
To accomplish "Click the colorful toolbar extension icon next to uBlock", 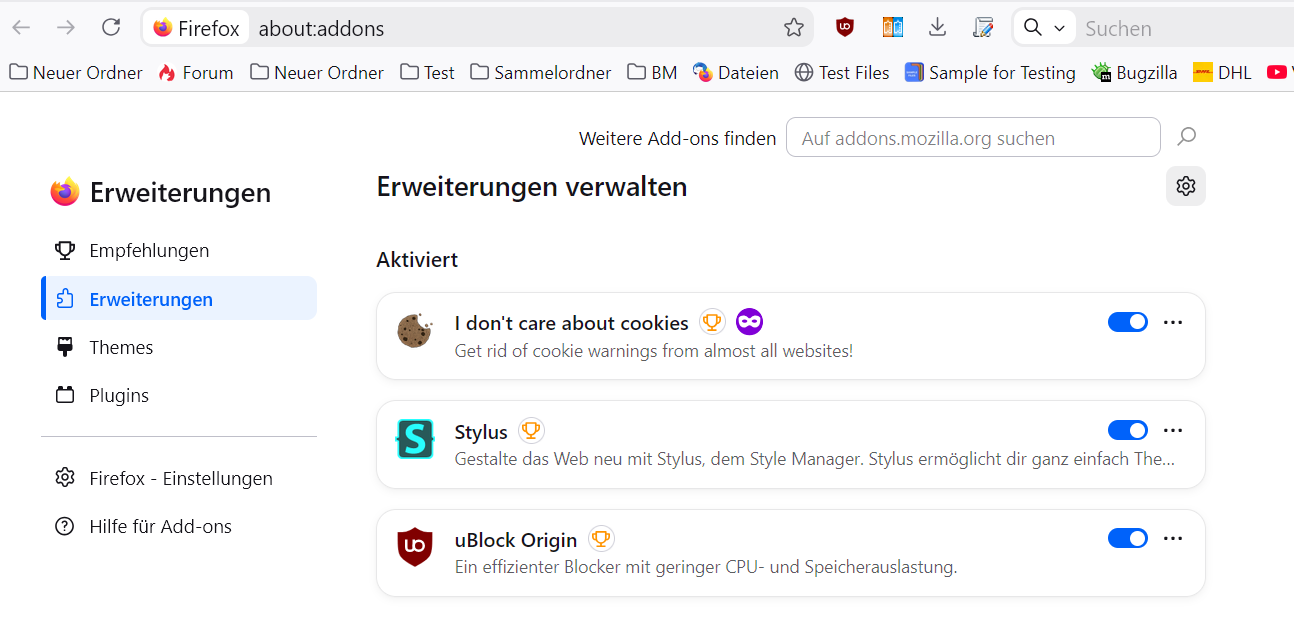I will (893, 28).
